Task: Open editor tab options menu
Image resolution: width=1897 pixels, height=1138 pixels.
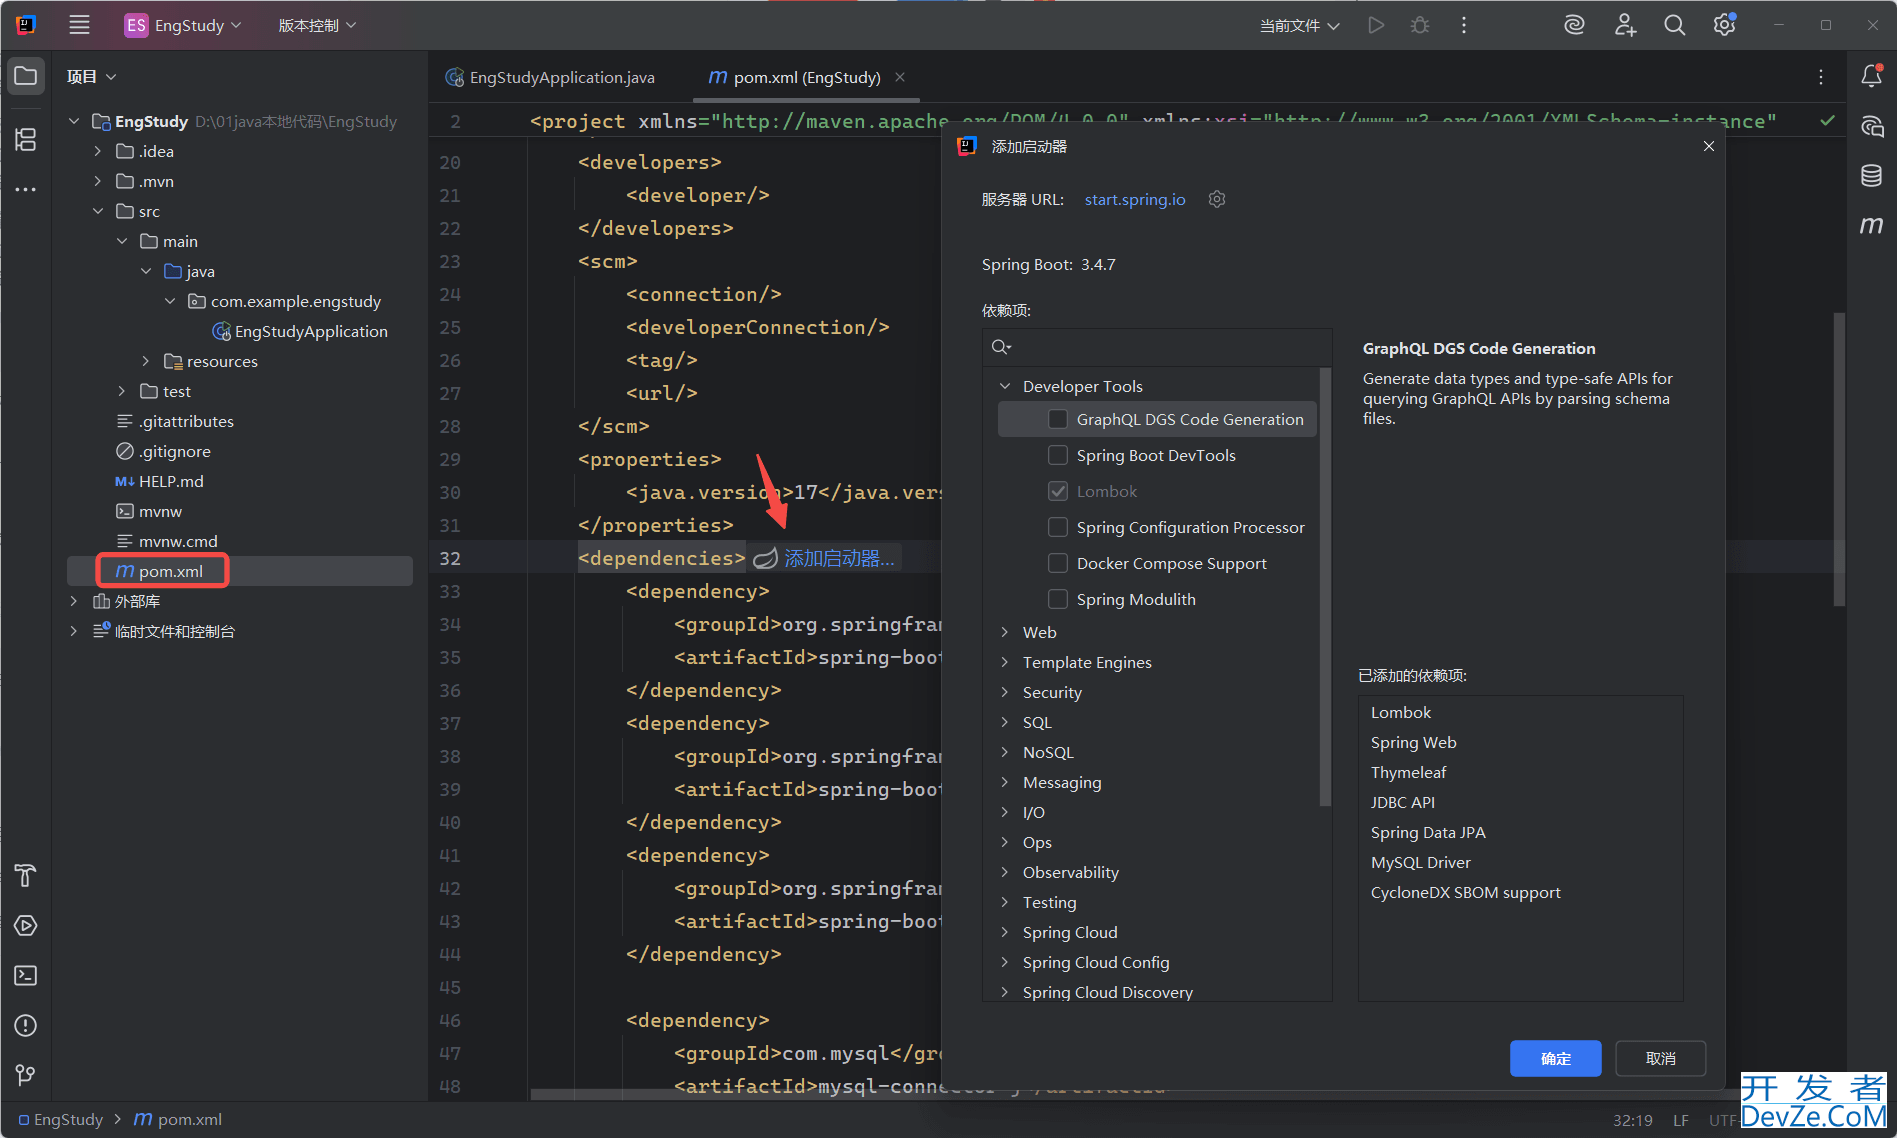Action: (x=1821, y=77)
